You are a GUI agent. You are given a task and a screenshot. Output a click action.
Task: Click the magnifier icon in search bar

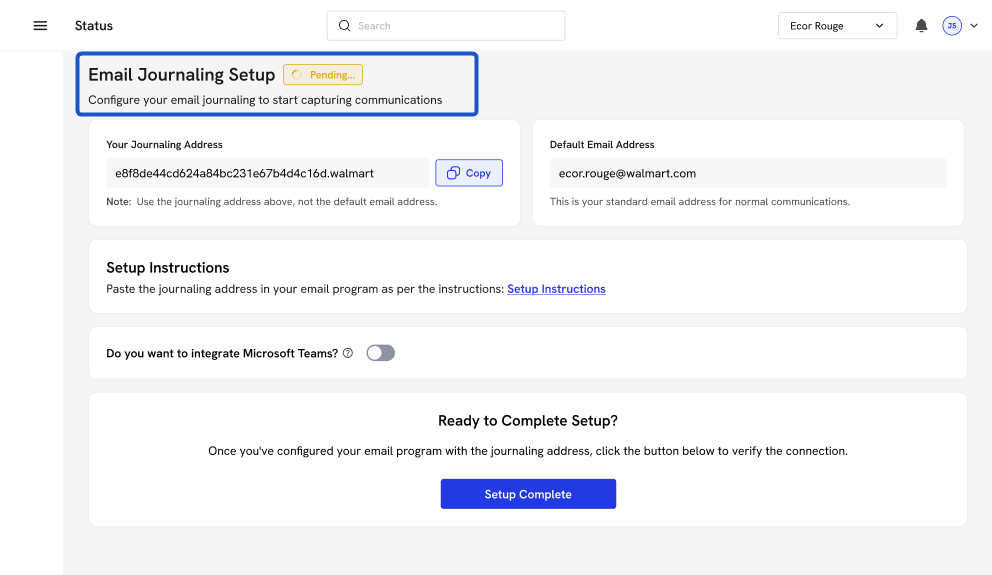coord(345,26)
